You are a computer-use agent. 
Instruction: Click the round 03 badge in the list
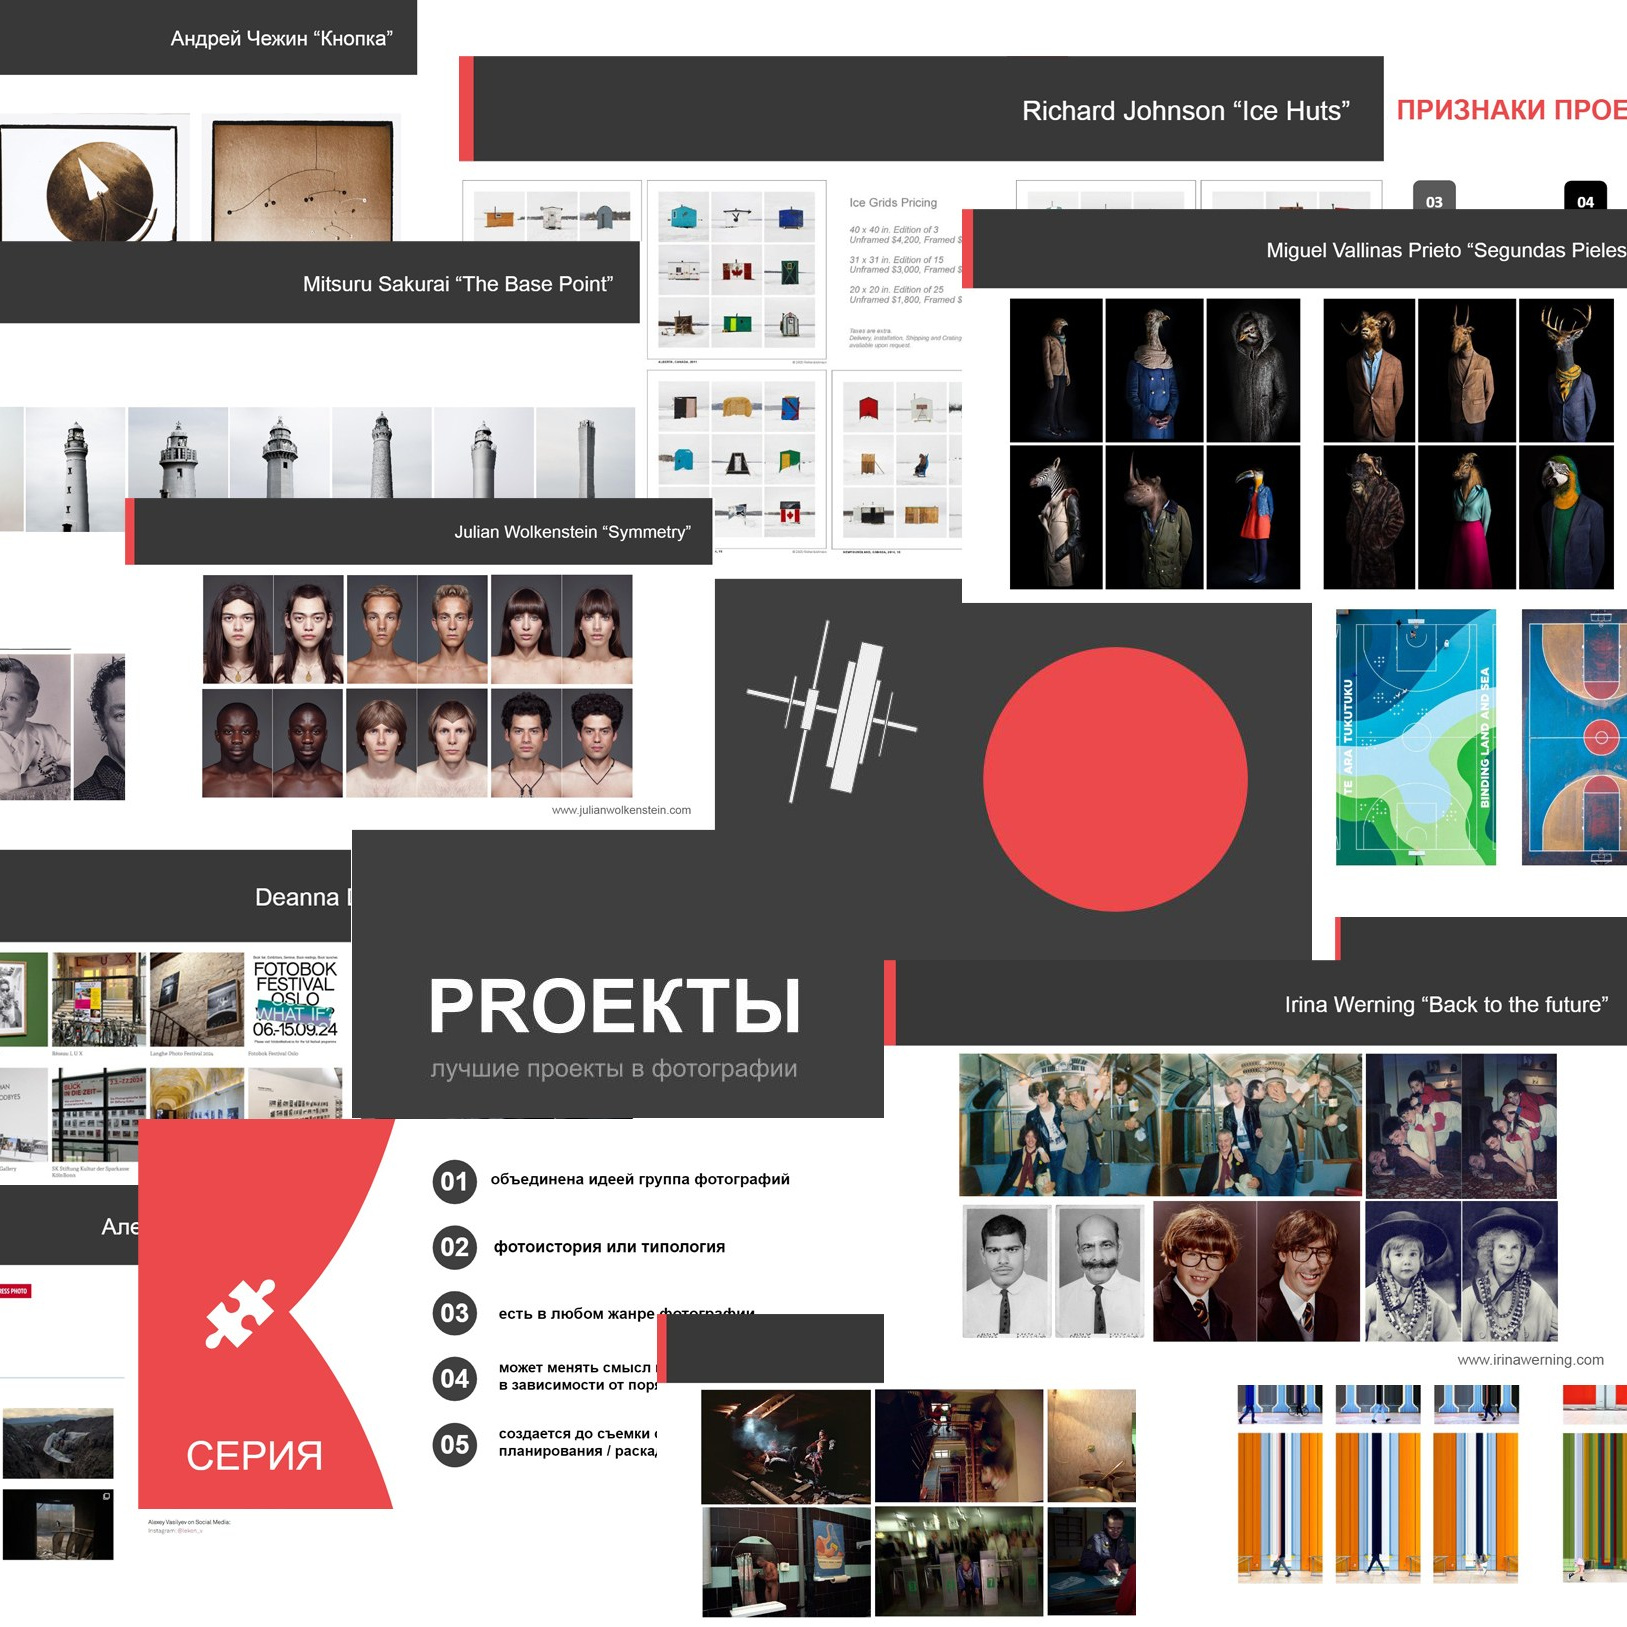click(454, 1313)
